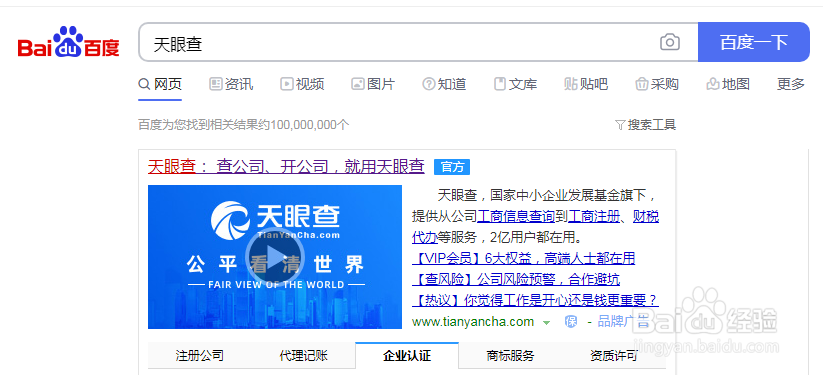The height and width of the screenshot is (375, 823).
Task: Play the 天眼查 promo video
Action: click(x=275, y=257)
